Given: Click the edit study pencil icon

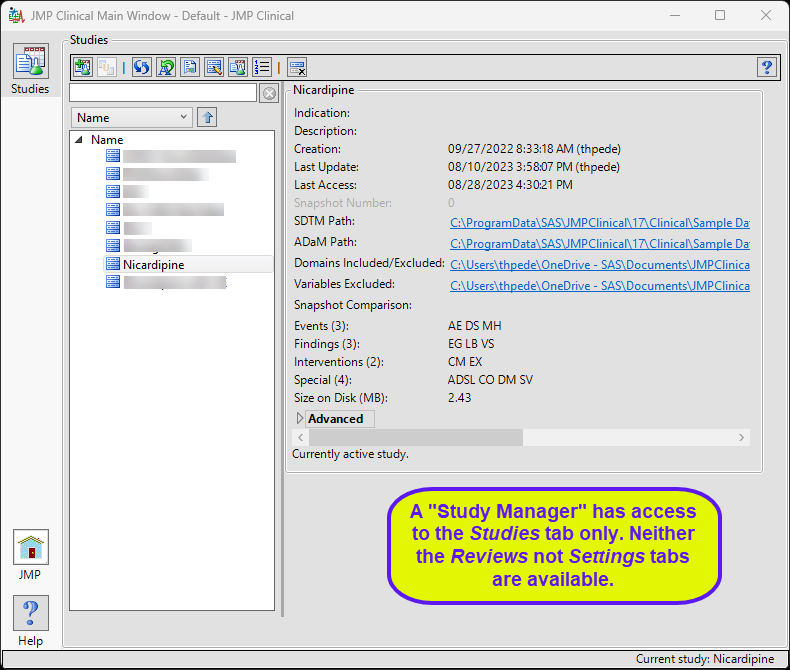Looking at the screenshot, I should (214, 67).
